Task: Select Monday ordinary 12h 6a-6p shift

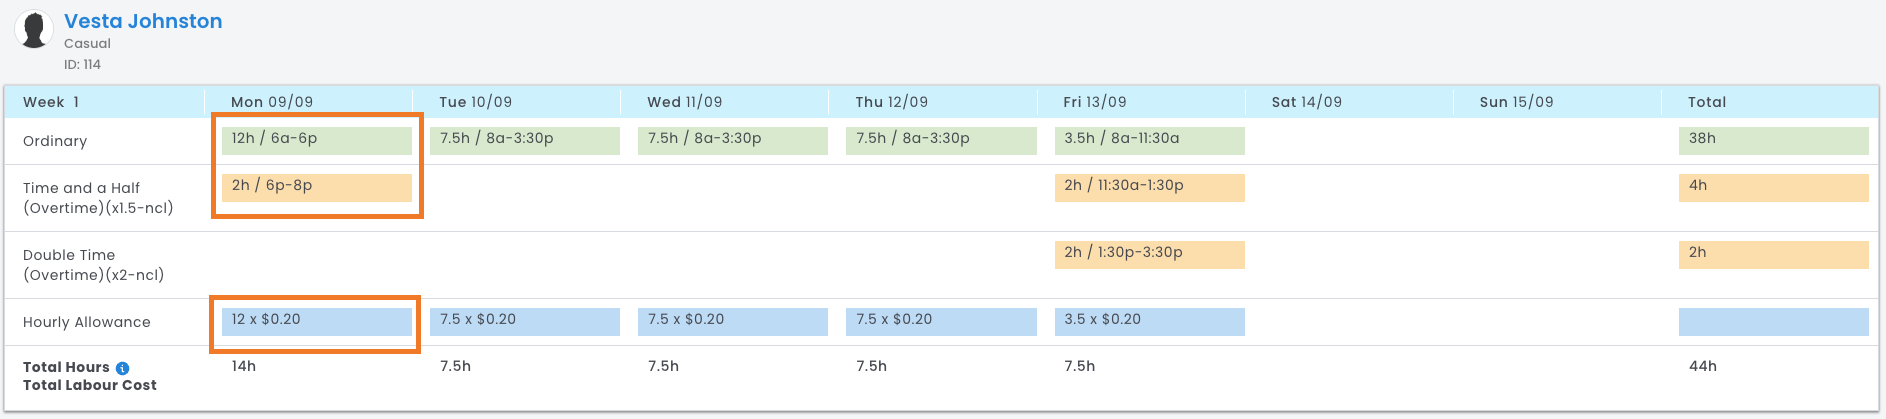Action: (316, 140)
